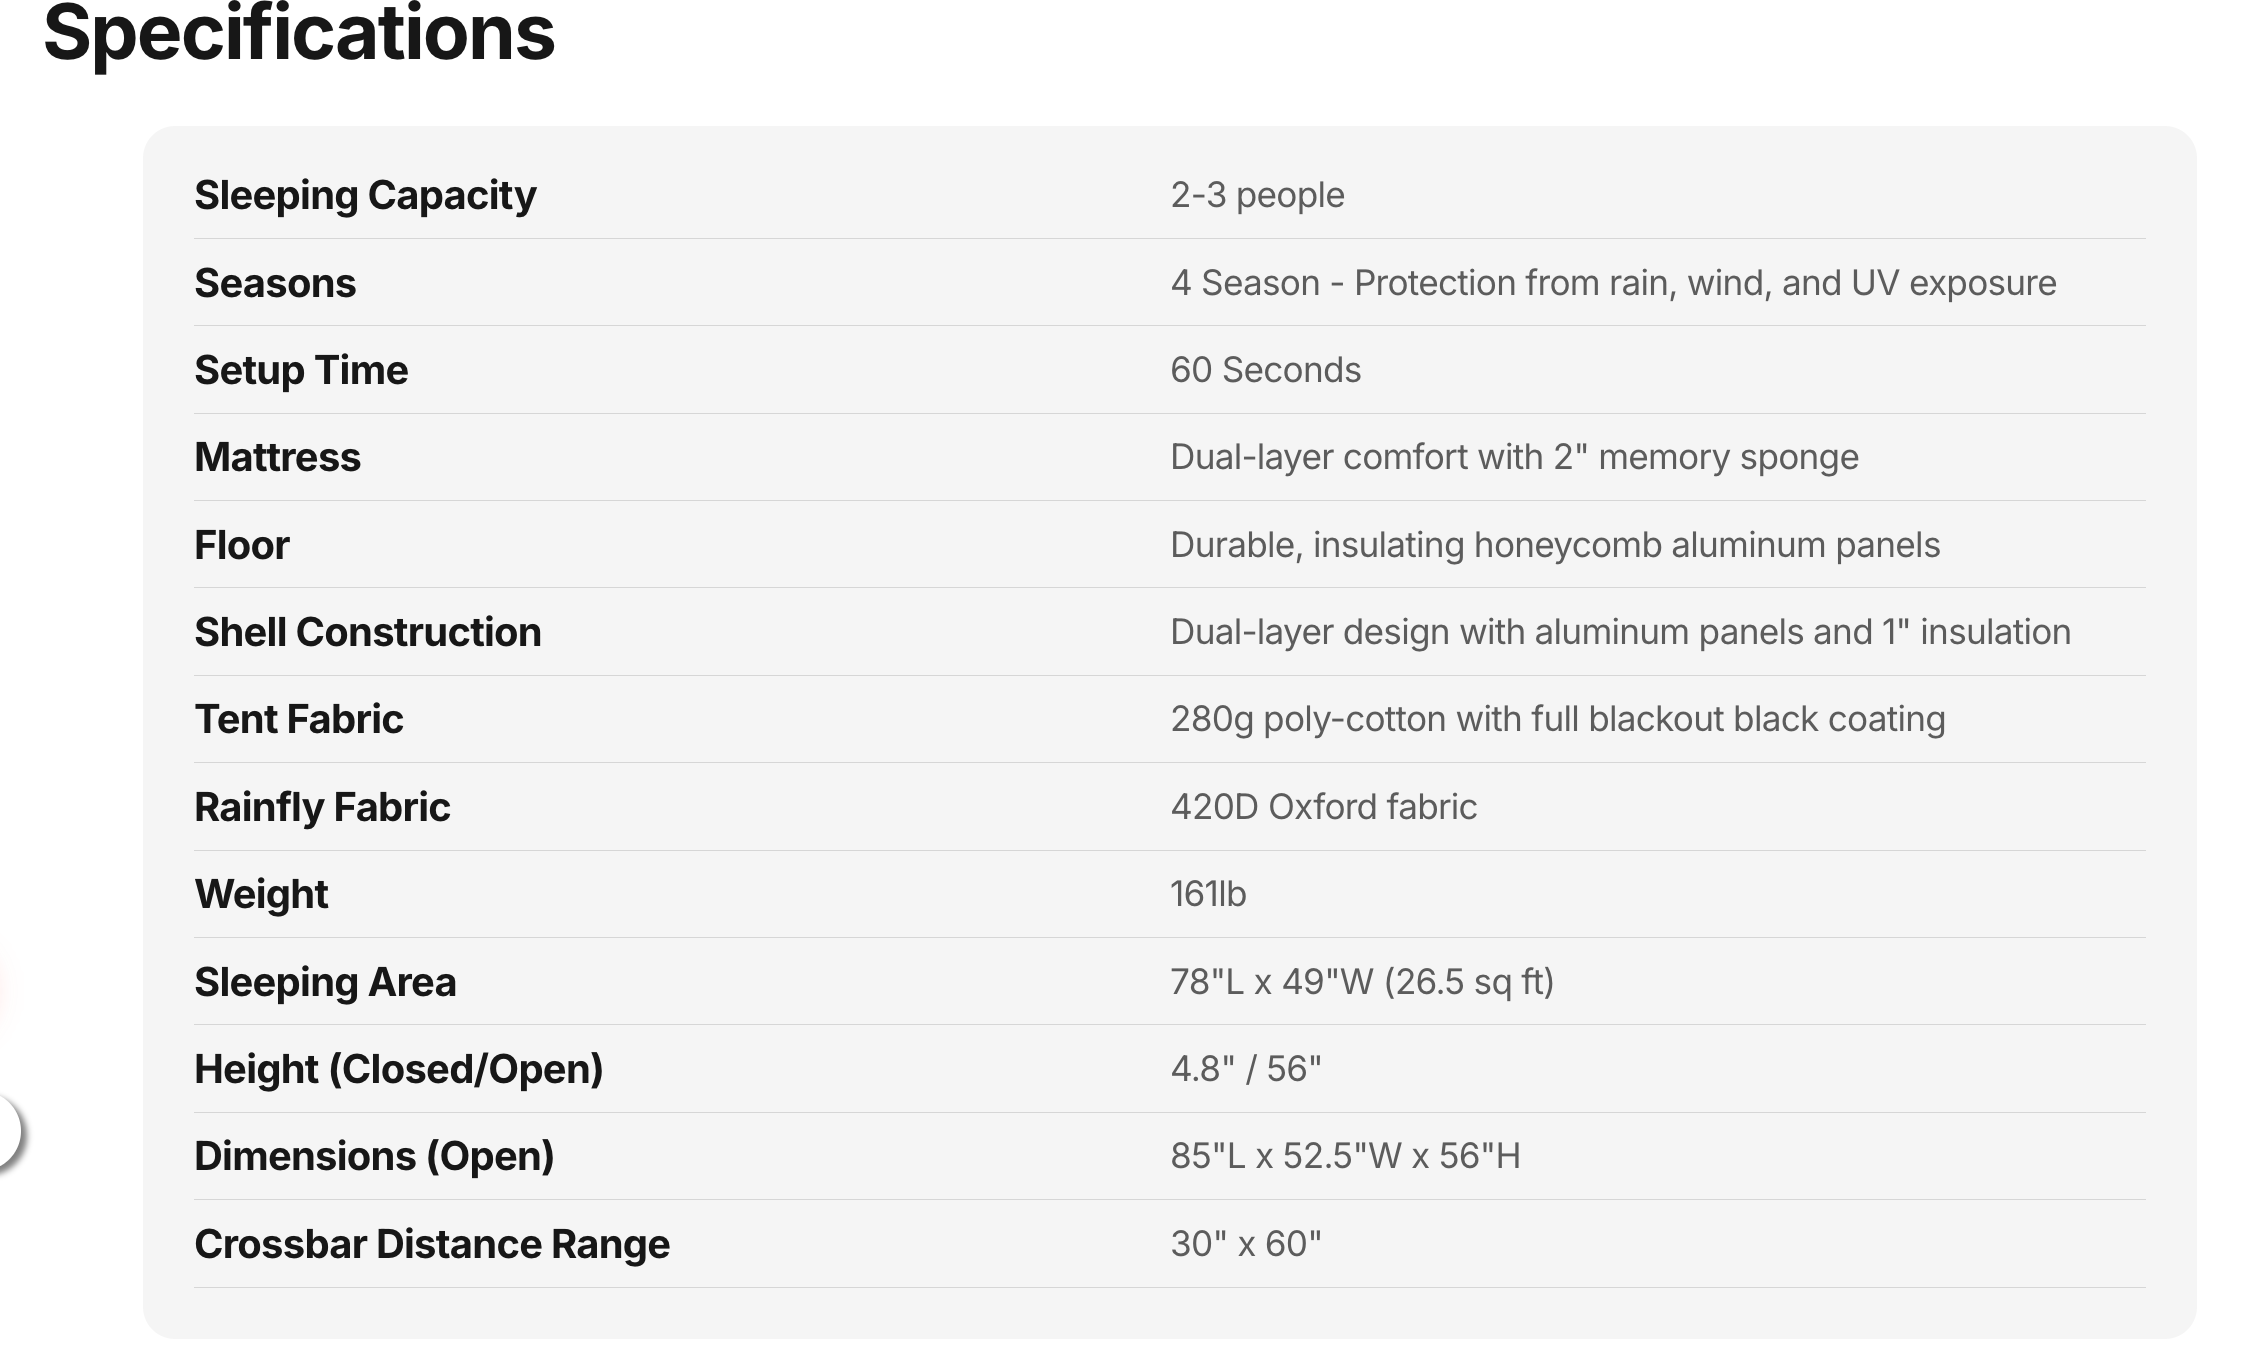Click the Weight row label
The height and width of the screenshot is (1346, 2244).
pos(261,894)
